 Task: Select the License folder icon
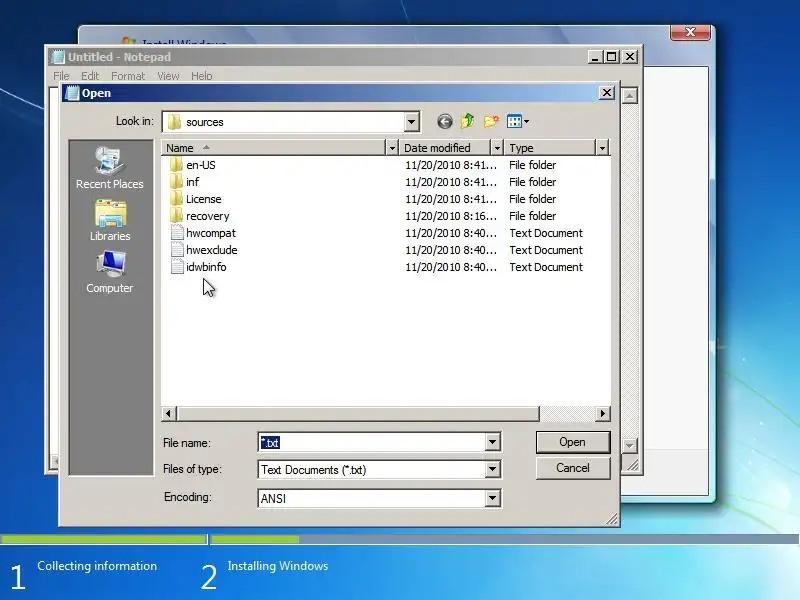(176, 199)
